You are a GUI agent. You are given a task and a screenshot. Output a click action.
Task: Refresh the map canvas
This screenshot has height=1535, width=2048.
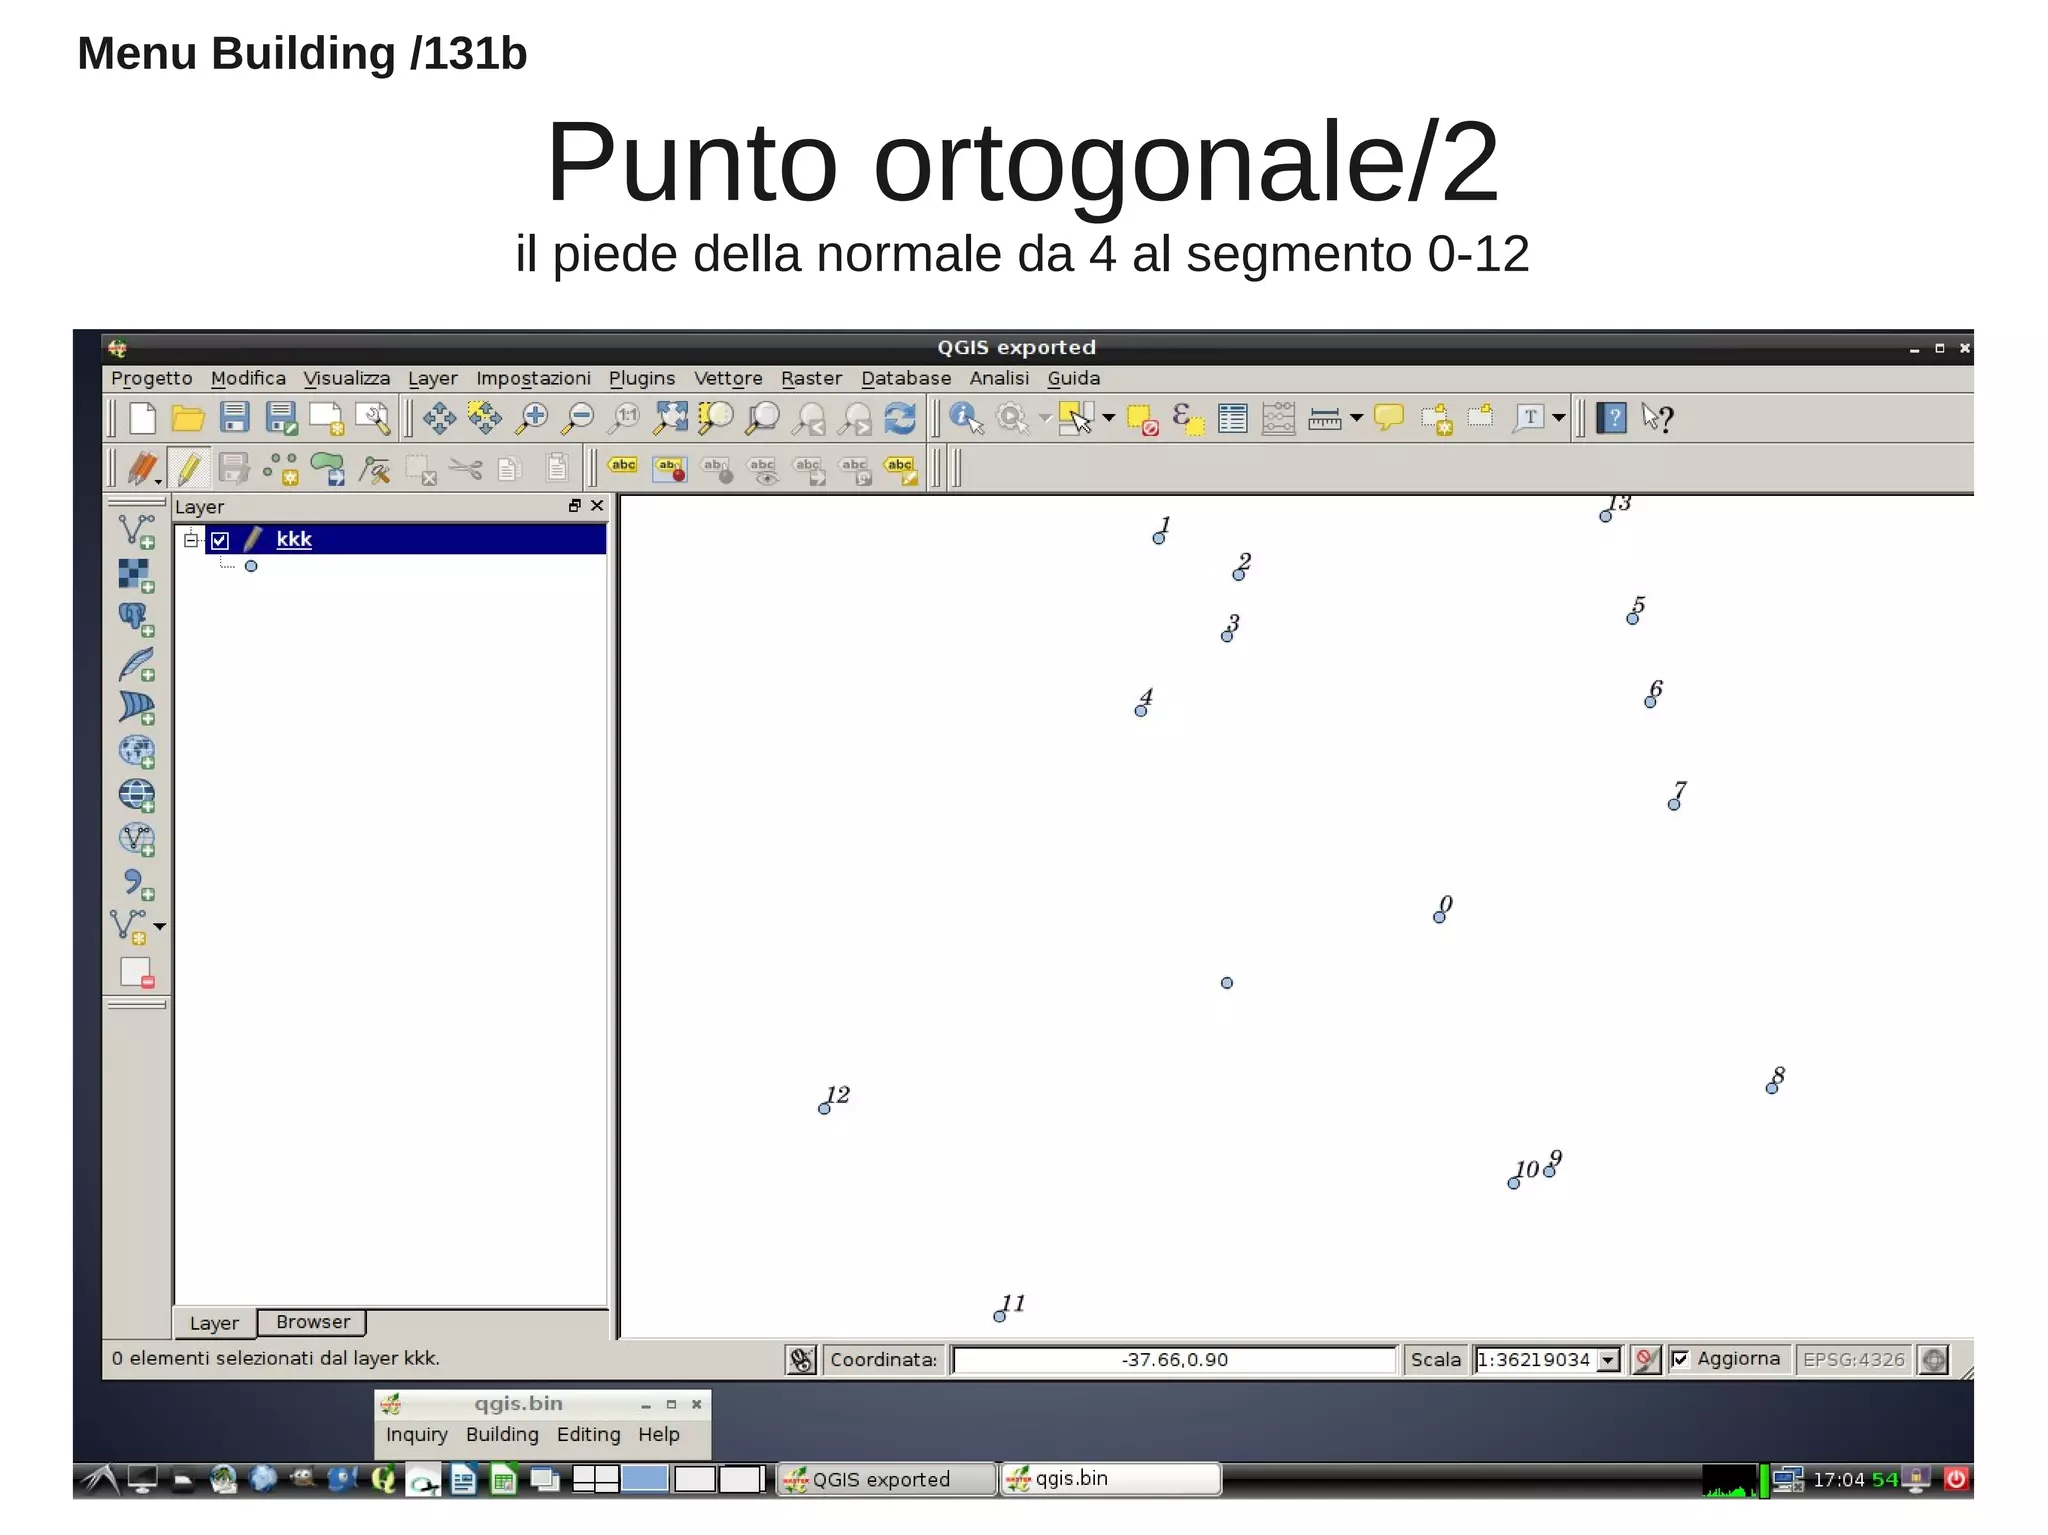tap(900, 418)
